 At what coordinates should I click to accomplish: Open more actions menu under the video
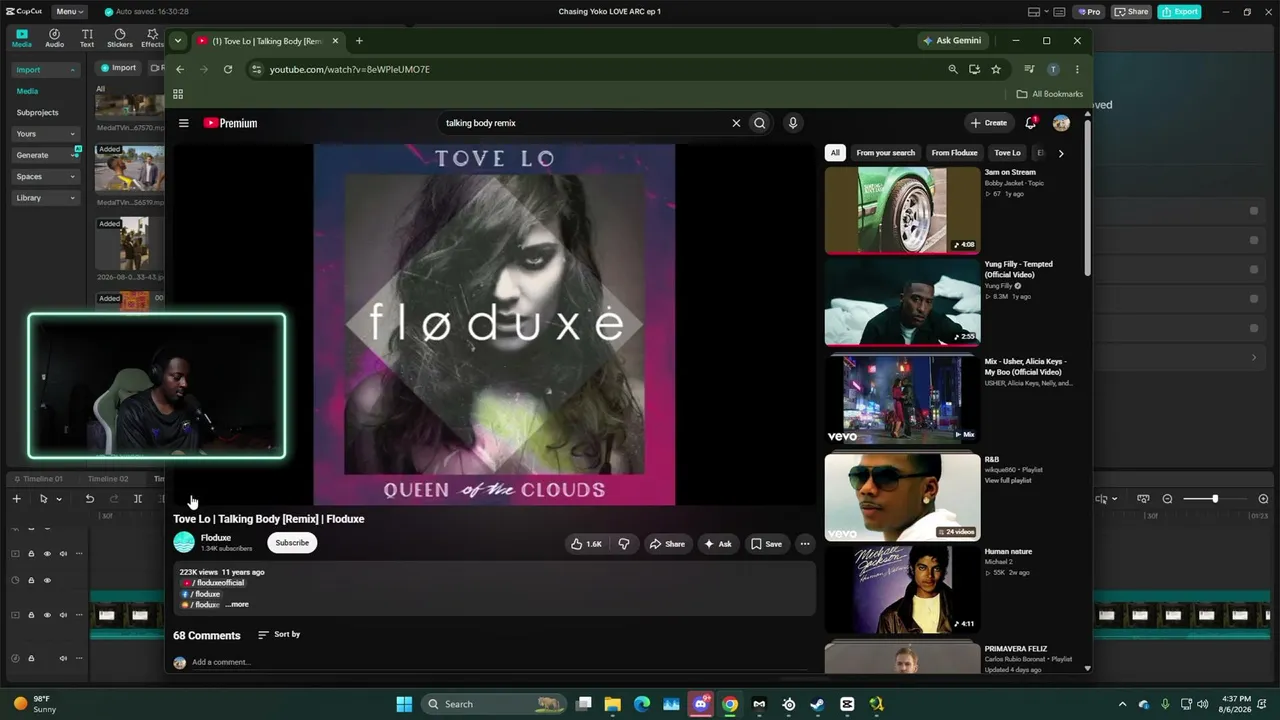click(x=805, y=544)
